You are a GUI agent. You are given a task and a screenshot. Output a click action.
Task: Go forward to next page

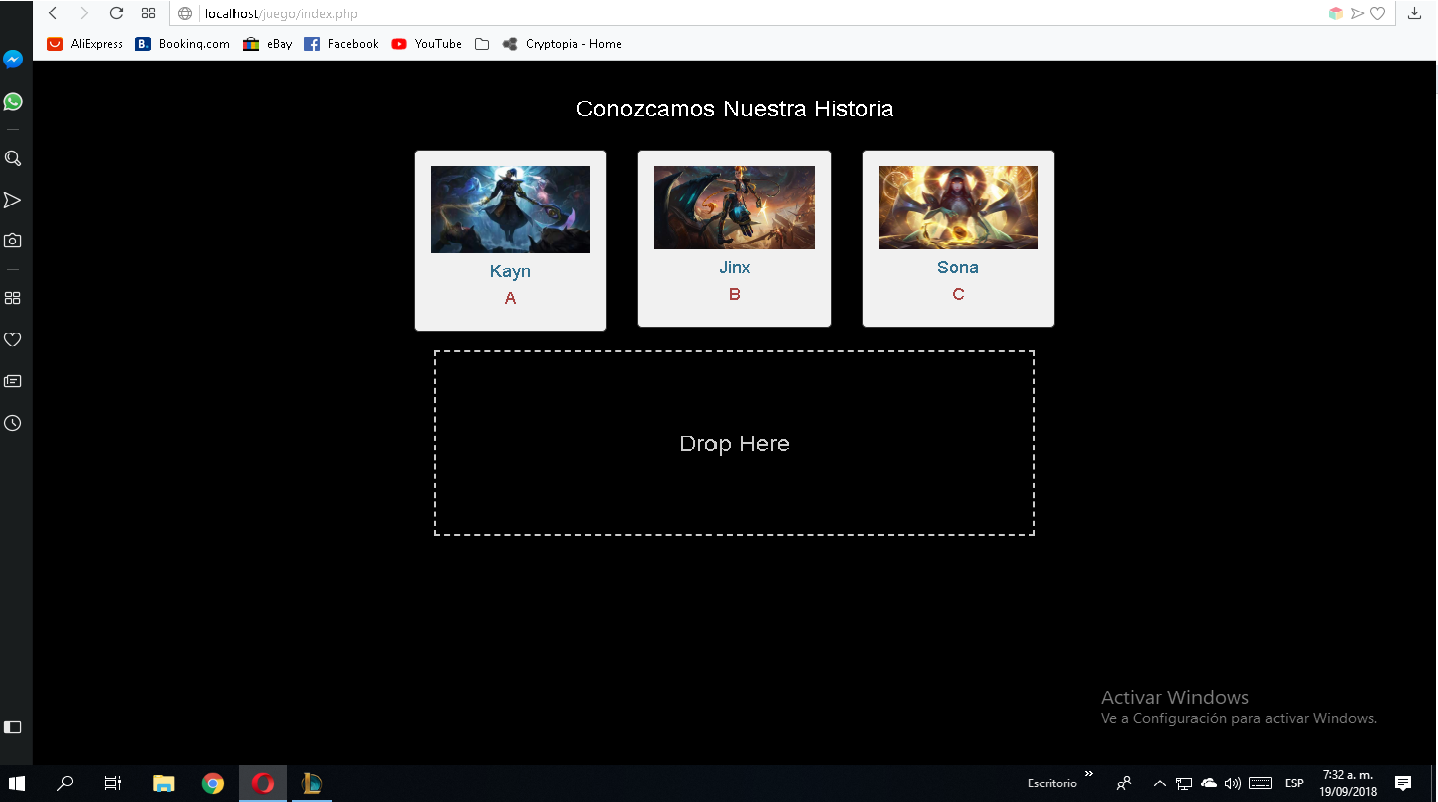84,13
